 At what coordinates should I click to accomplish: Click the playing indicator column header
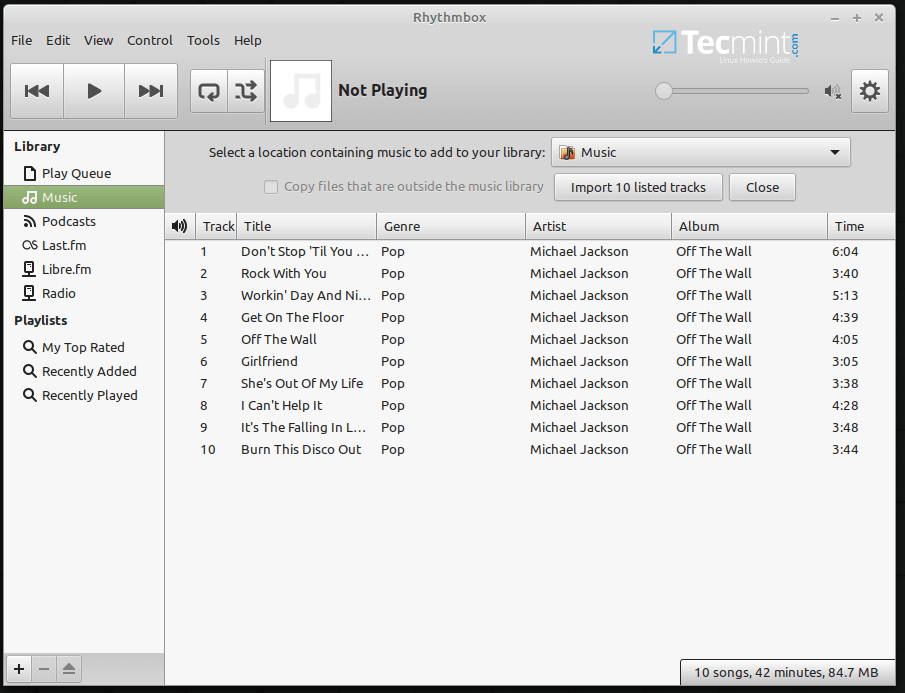pyautogui.click(x=180, y=226)
